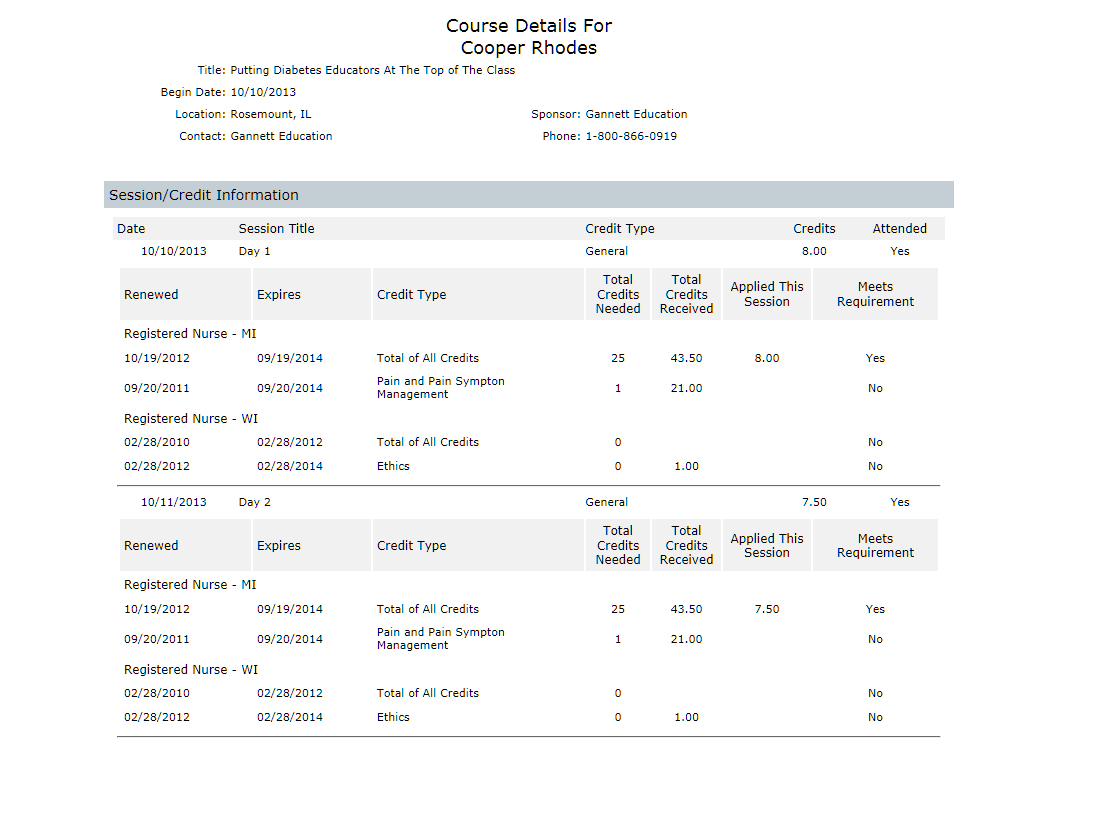This screenshot has height=820, width=1093.
Task: Click the Sponsor value Gannett Education
Action: 636,114
